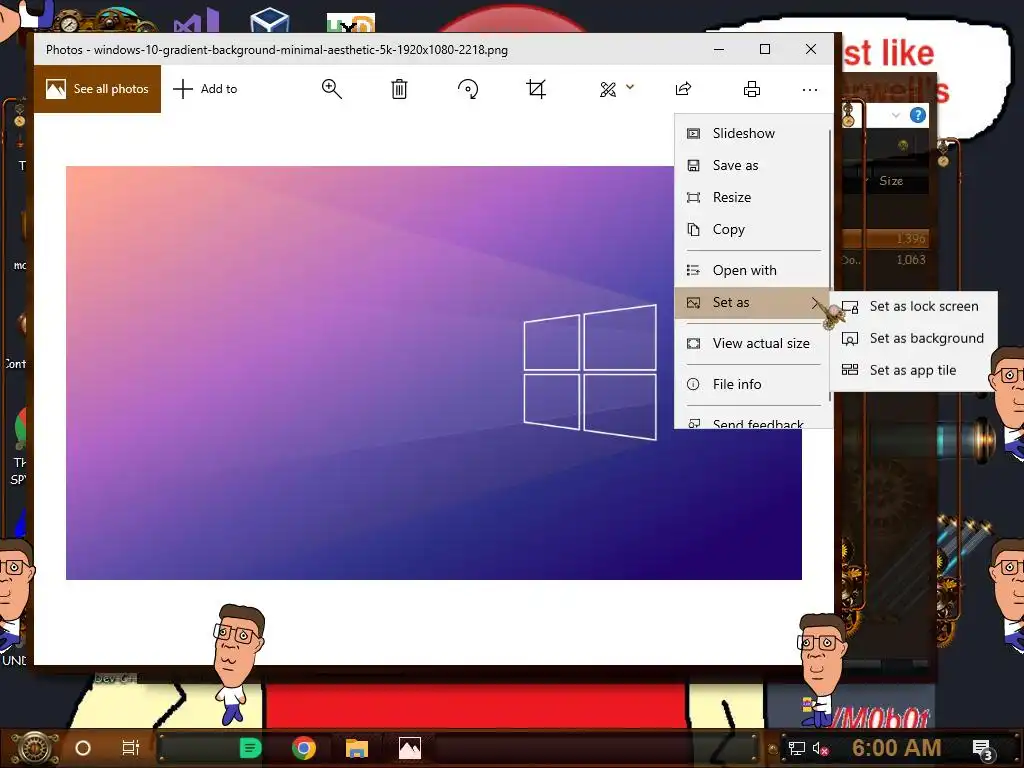The width and height of the screenshot is (1024, 768).
Task: Click the background picture icon in submenu
Action: pos(850,339)
